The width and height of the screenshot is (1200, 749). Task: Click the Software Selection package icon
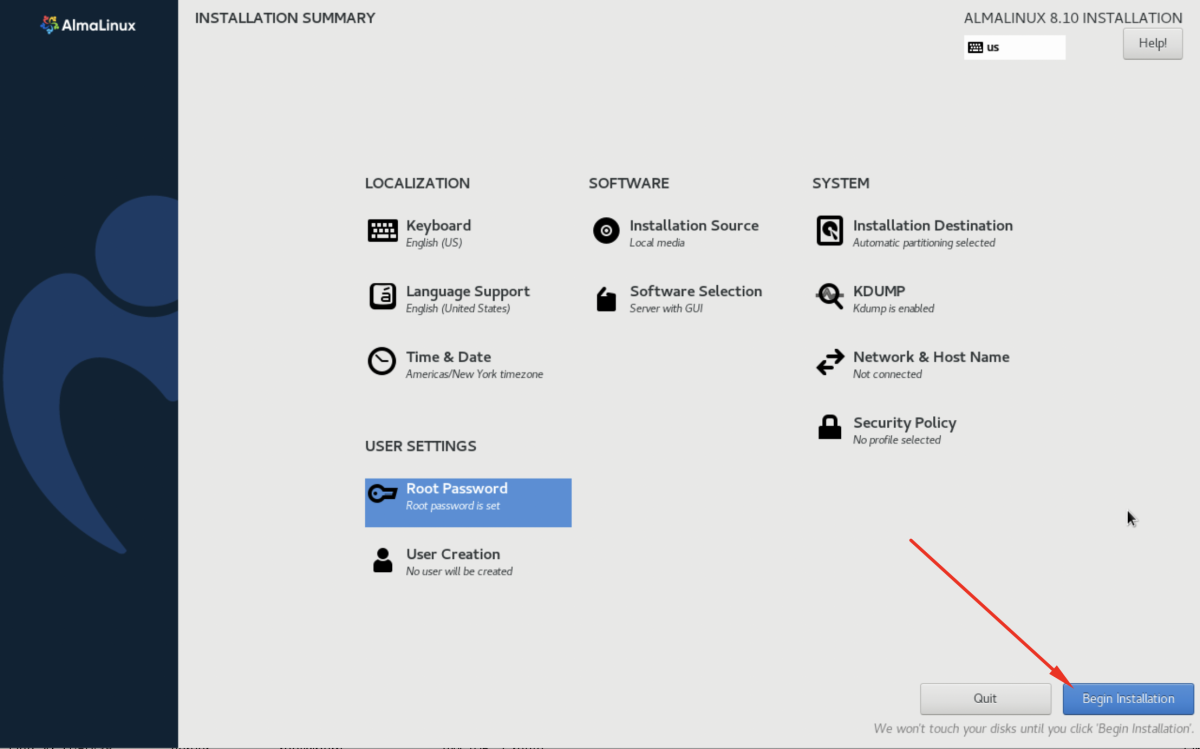click(606, 299)
